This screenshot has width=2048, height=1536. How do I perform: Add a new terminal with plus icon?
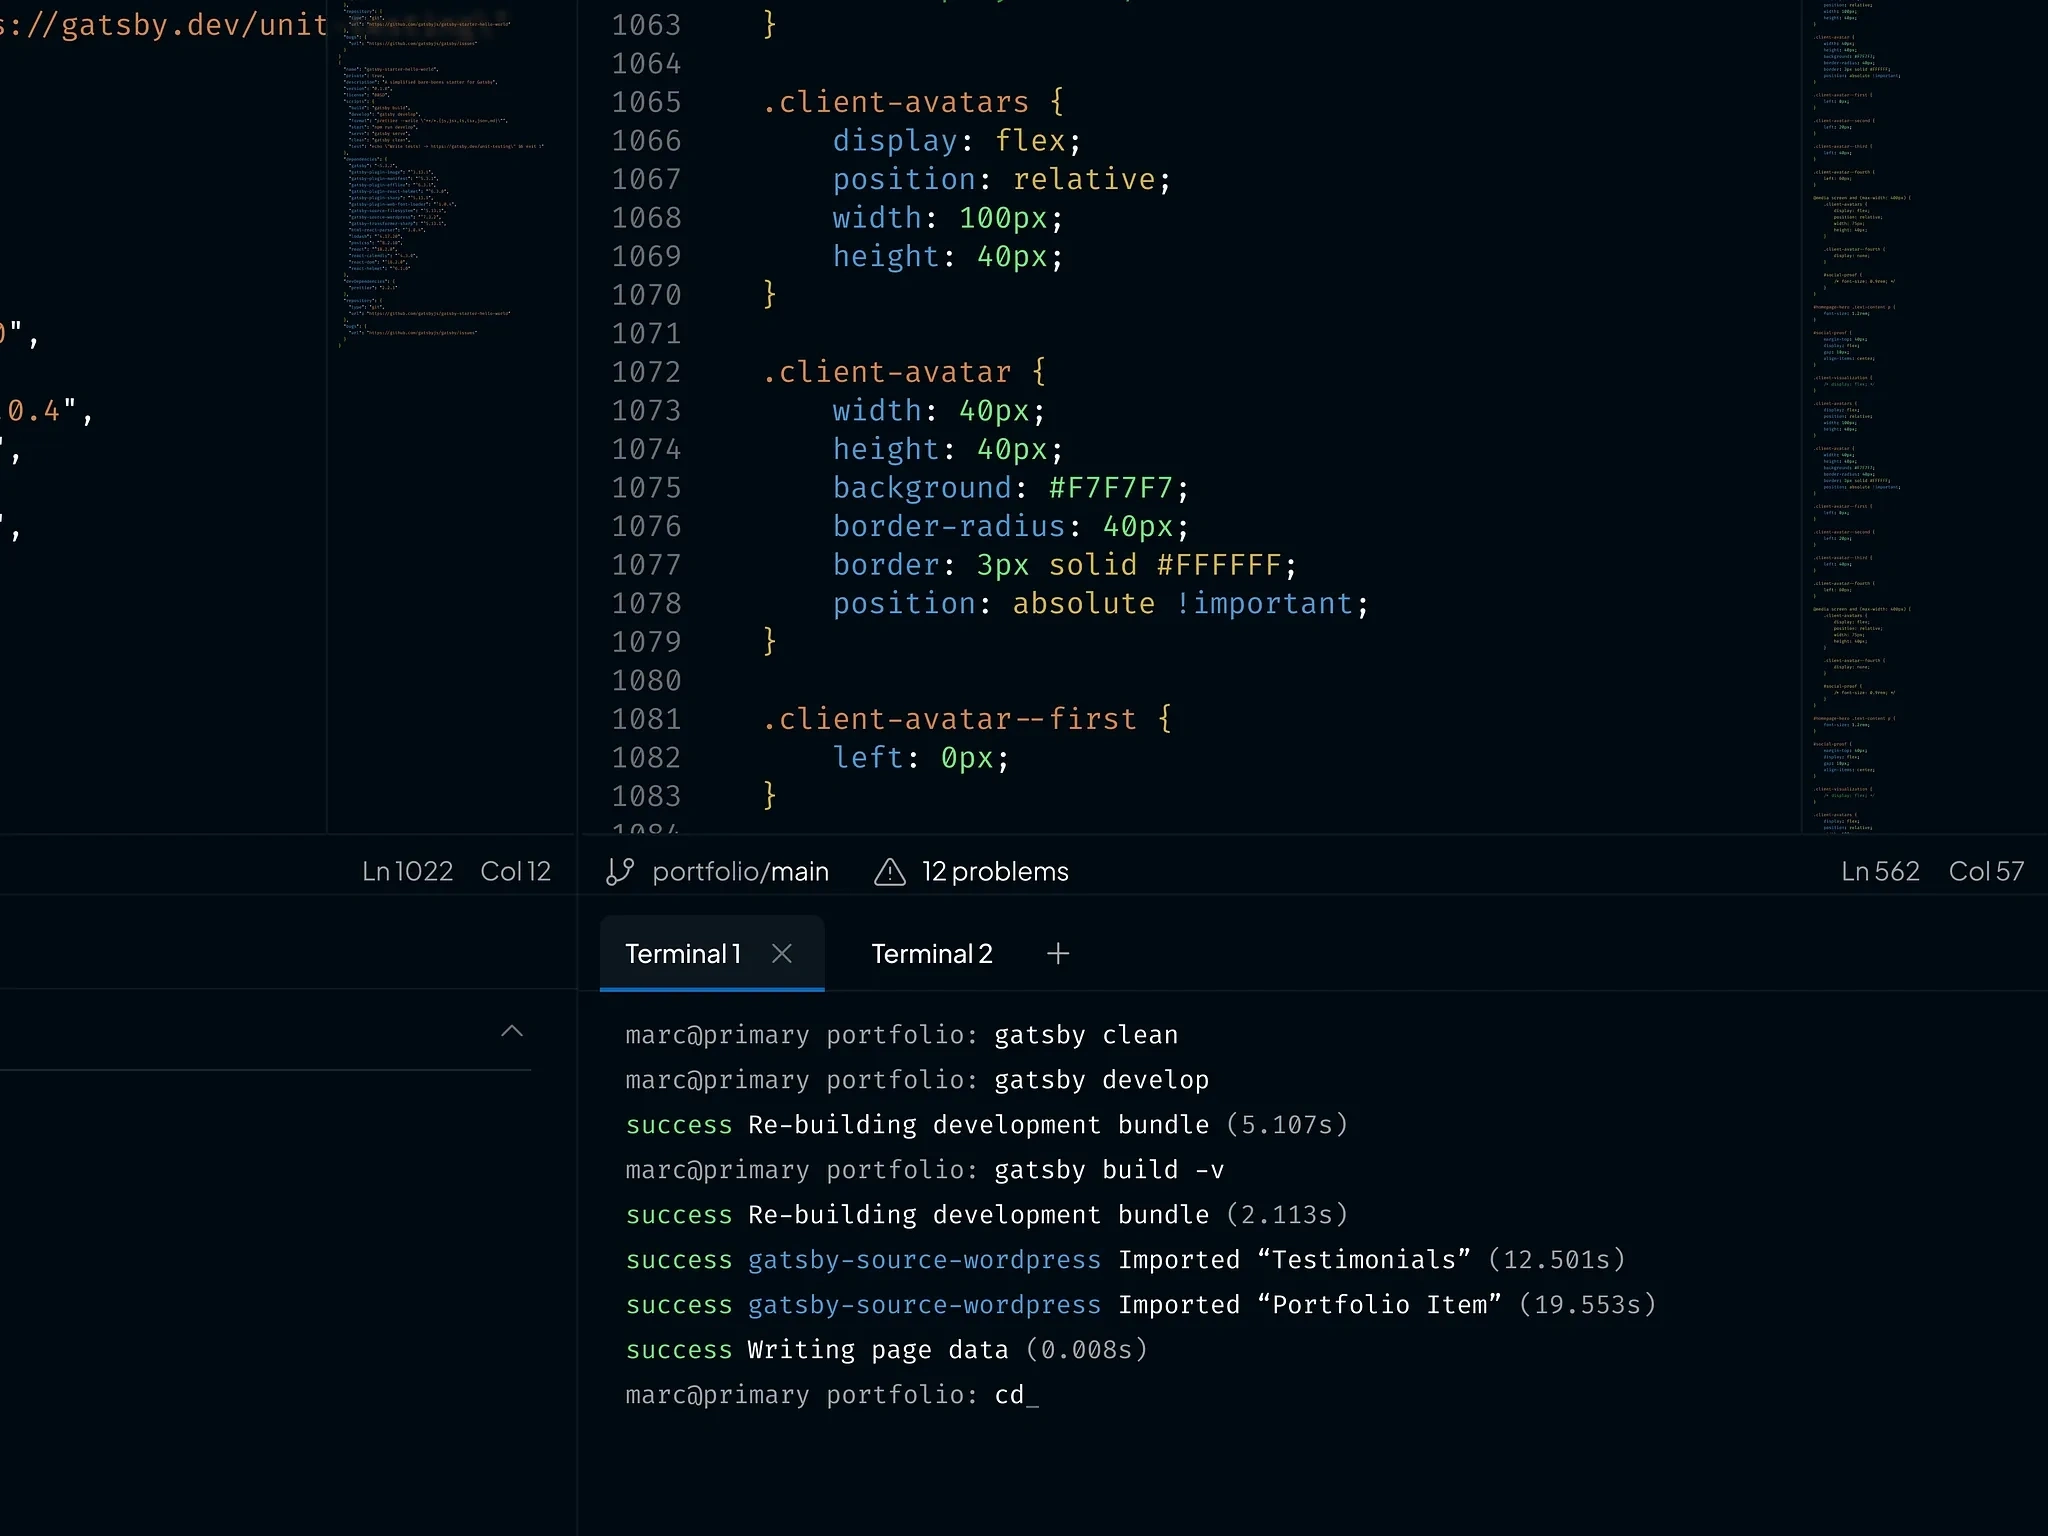point(1058,954)
